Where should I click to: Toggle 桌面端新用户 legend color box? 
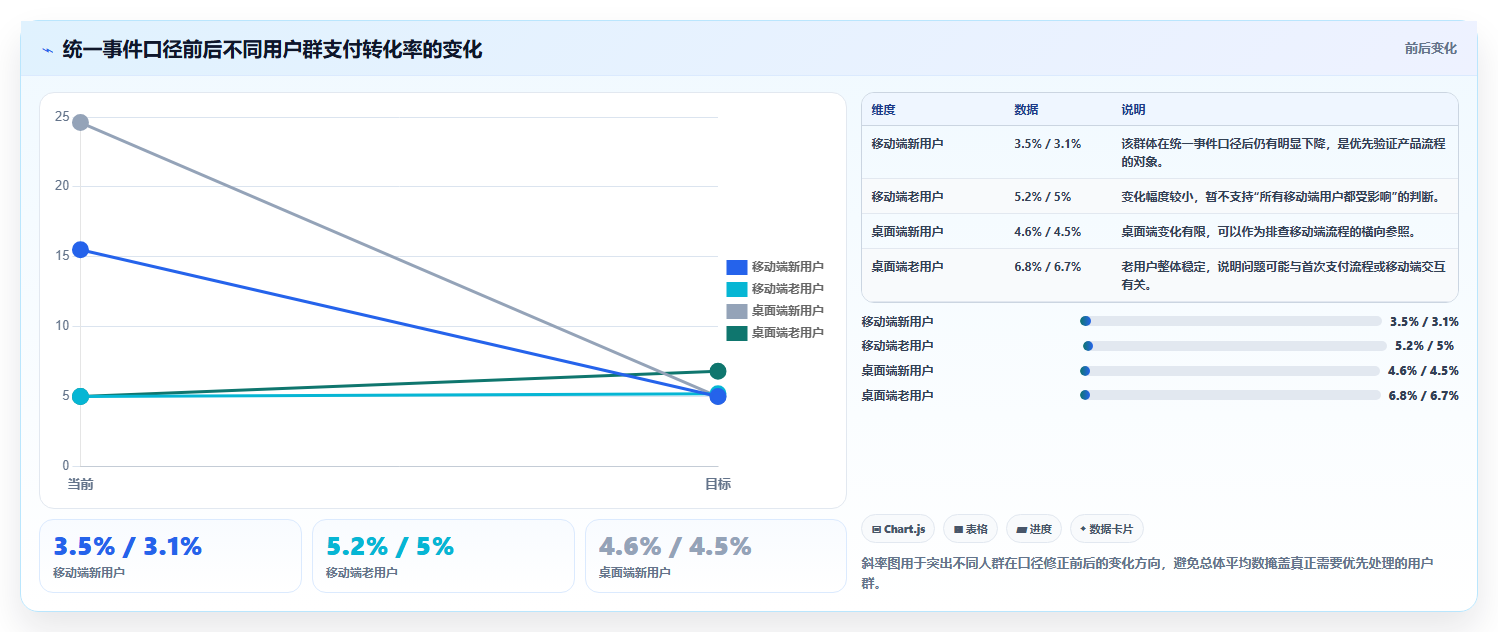(737, 311)
